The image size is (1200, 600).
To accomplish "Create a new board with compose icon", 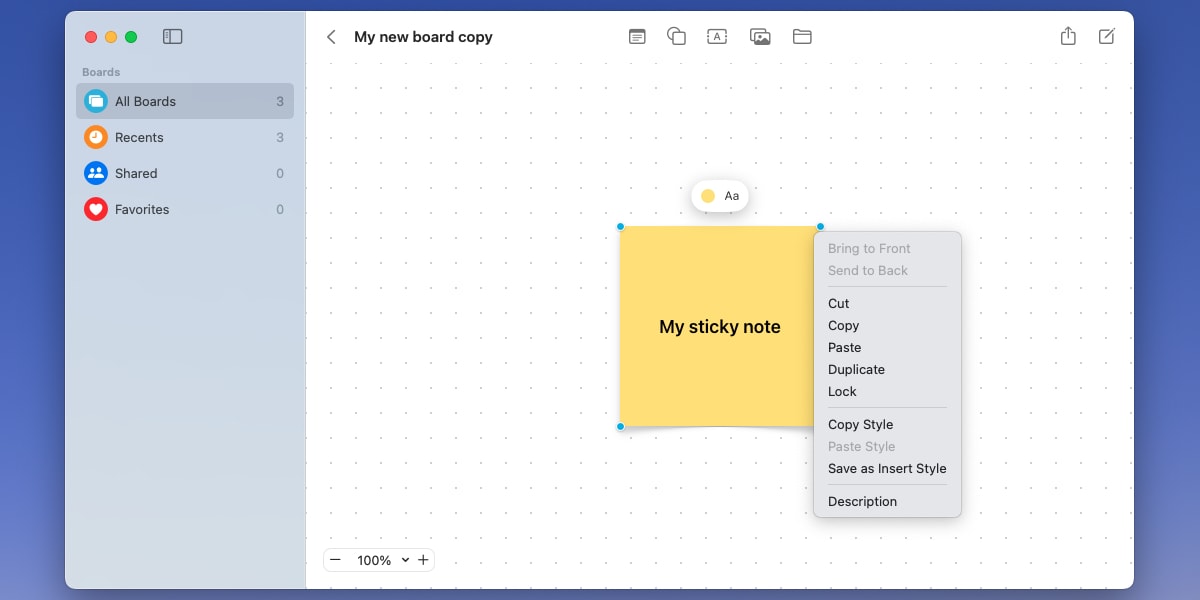I will coord(1107,37).
